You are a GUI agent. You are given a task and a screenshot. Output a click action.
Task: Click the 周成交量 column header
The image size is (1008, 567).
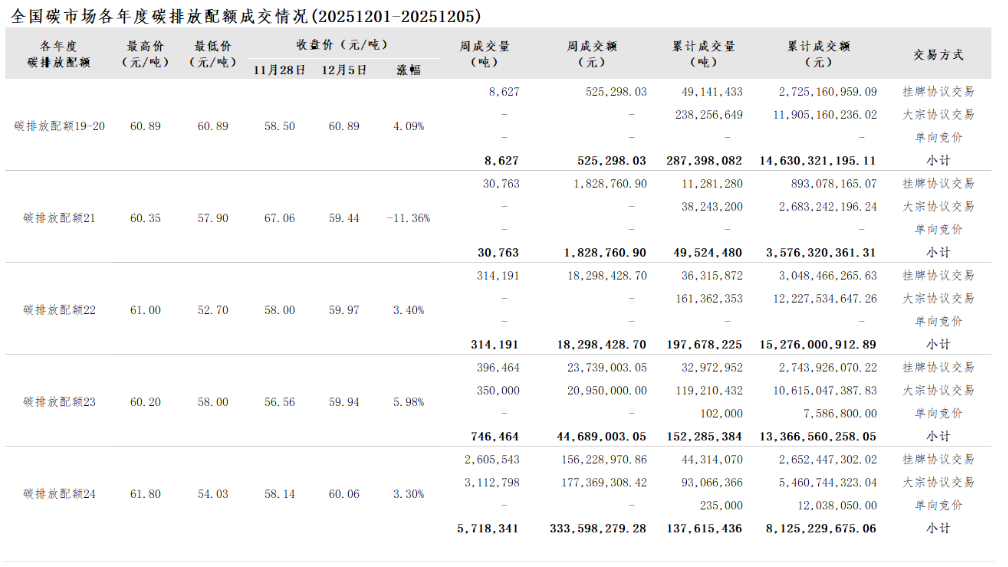[483, 54]
